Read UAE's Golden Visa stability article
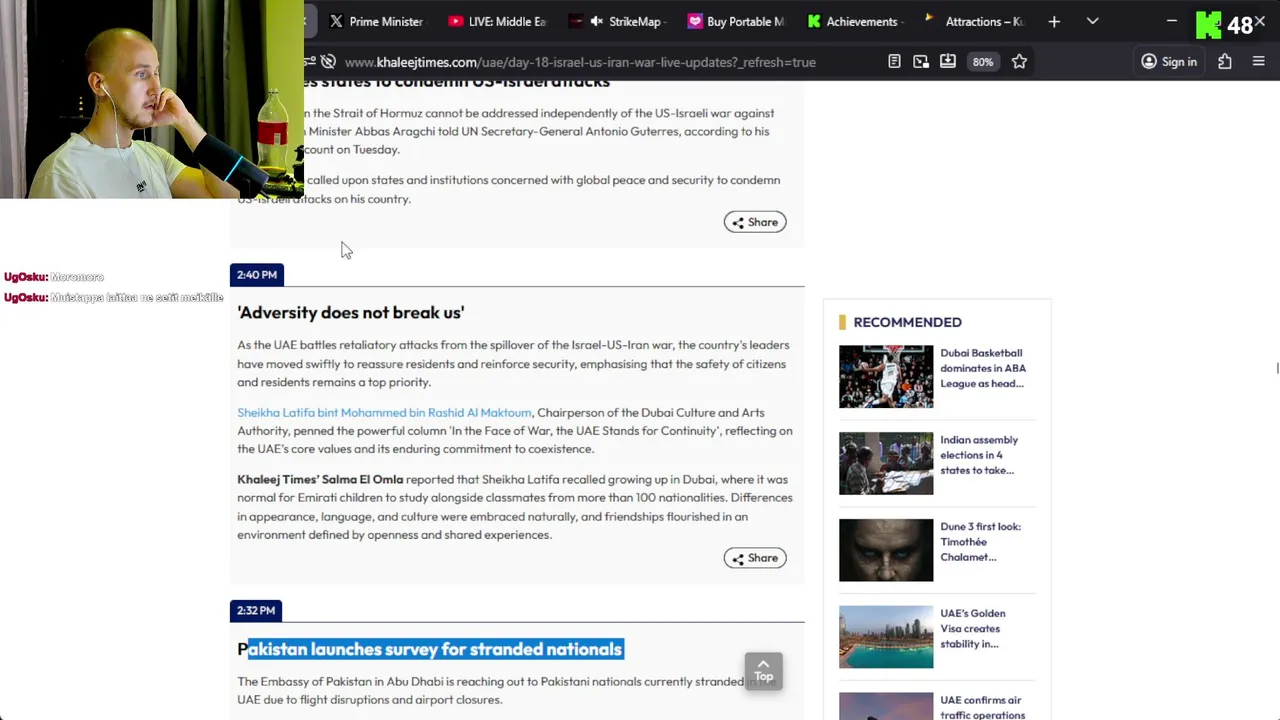Viewport: 1280px width, 720px height. [973, 629]
